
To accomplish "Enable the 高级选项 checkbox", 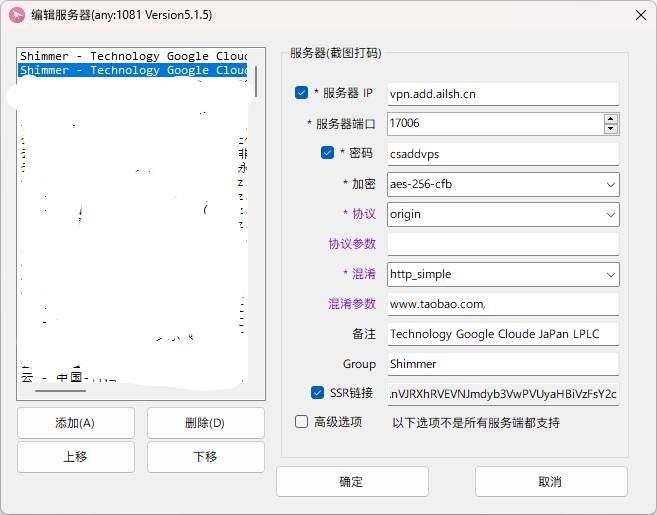I will point(302,422).
